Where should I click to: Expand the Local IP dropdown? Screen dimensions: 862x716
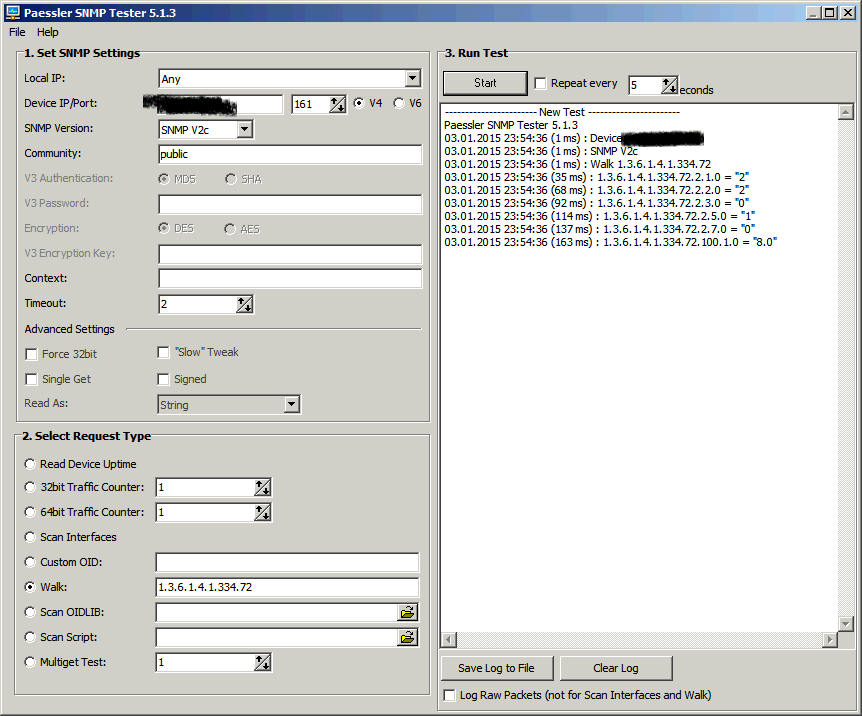413,79
